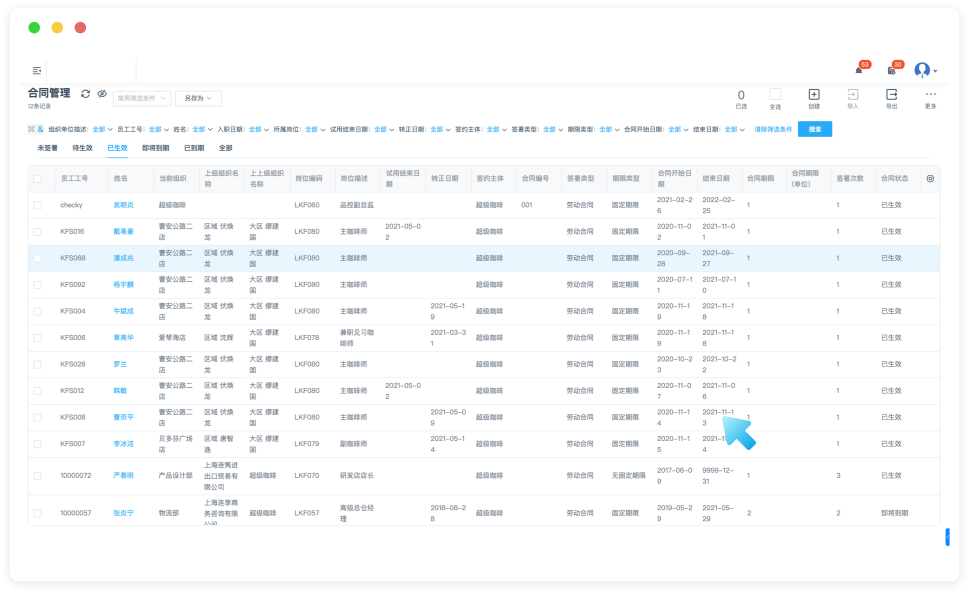Open table column settings gear icon
This screenshot has height=593, width=969.
coord(930,178)
